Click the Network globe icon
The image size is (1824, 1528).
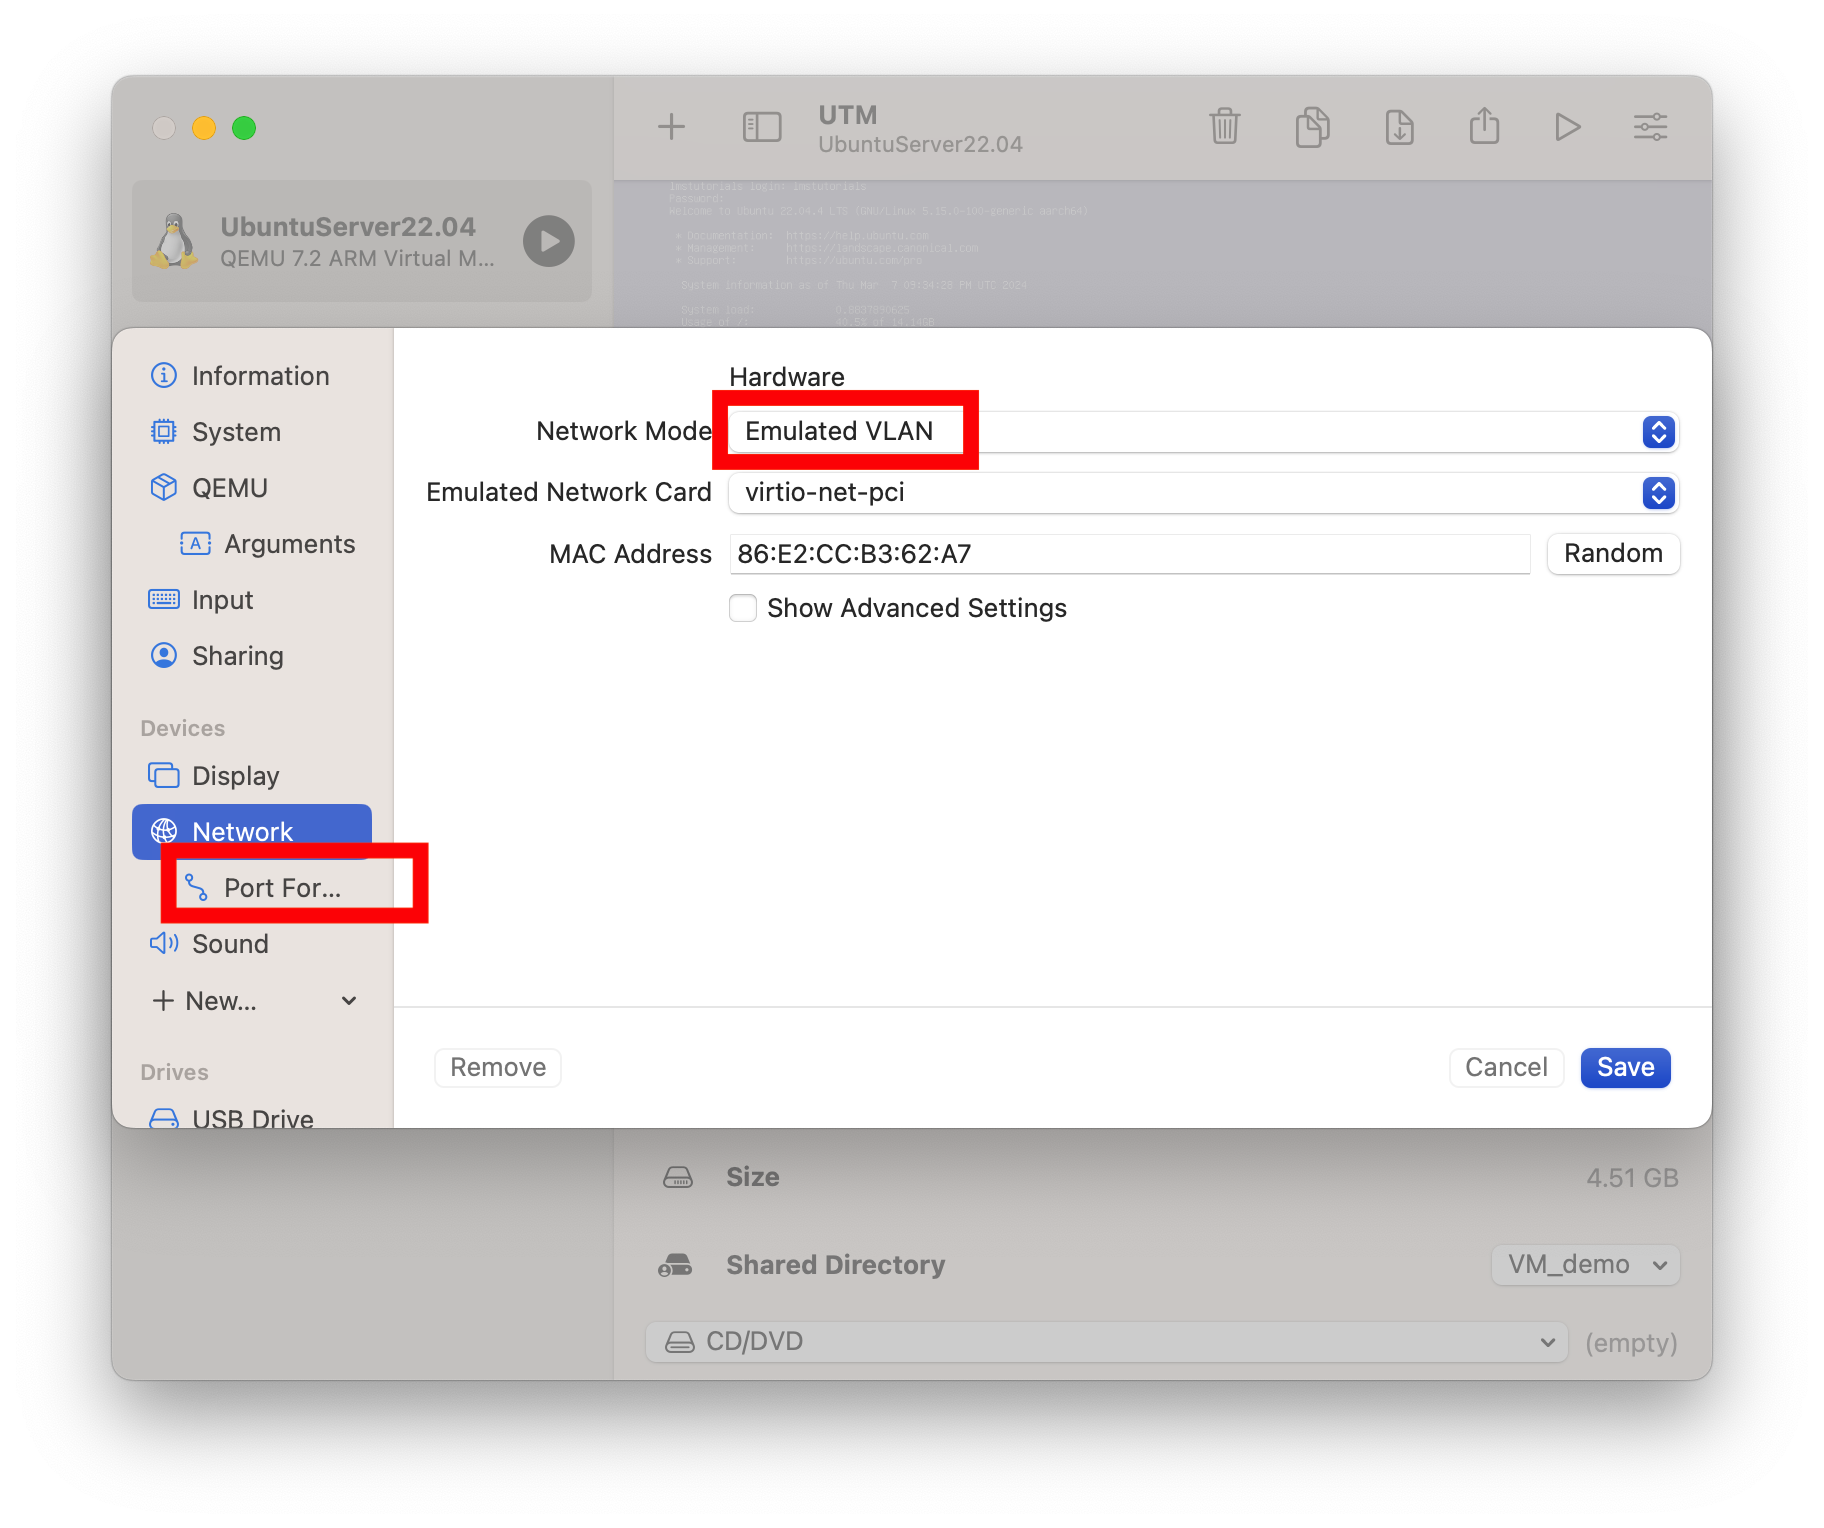[164, 832]
